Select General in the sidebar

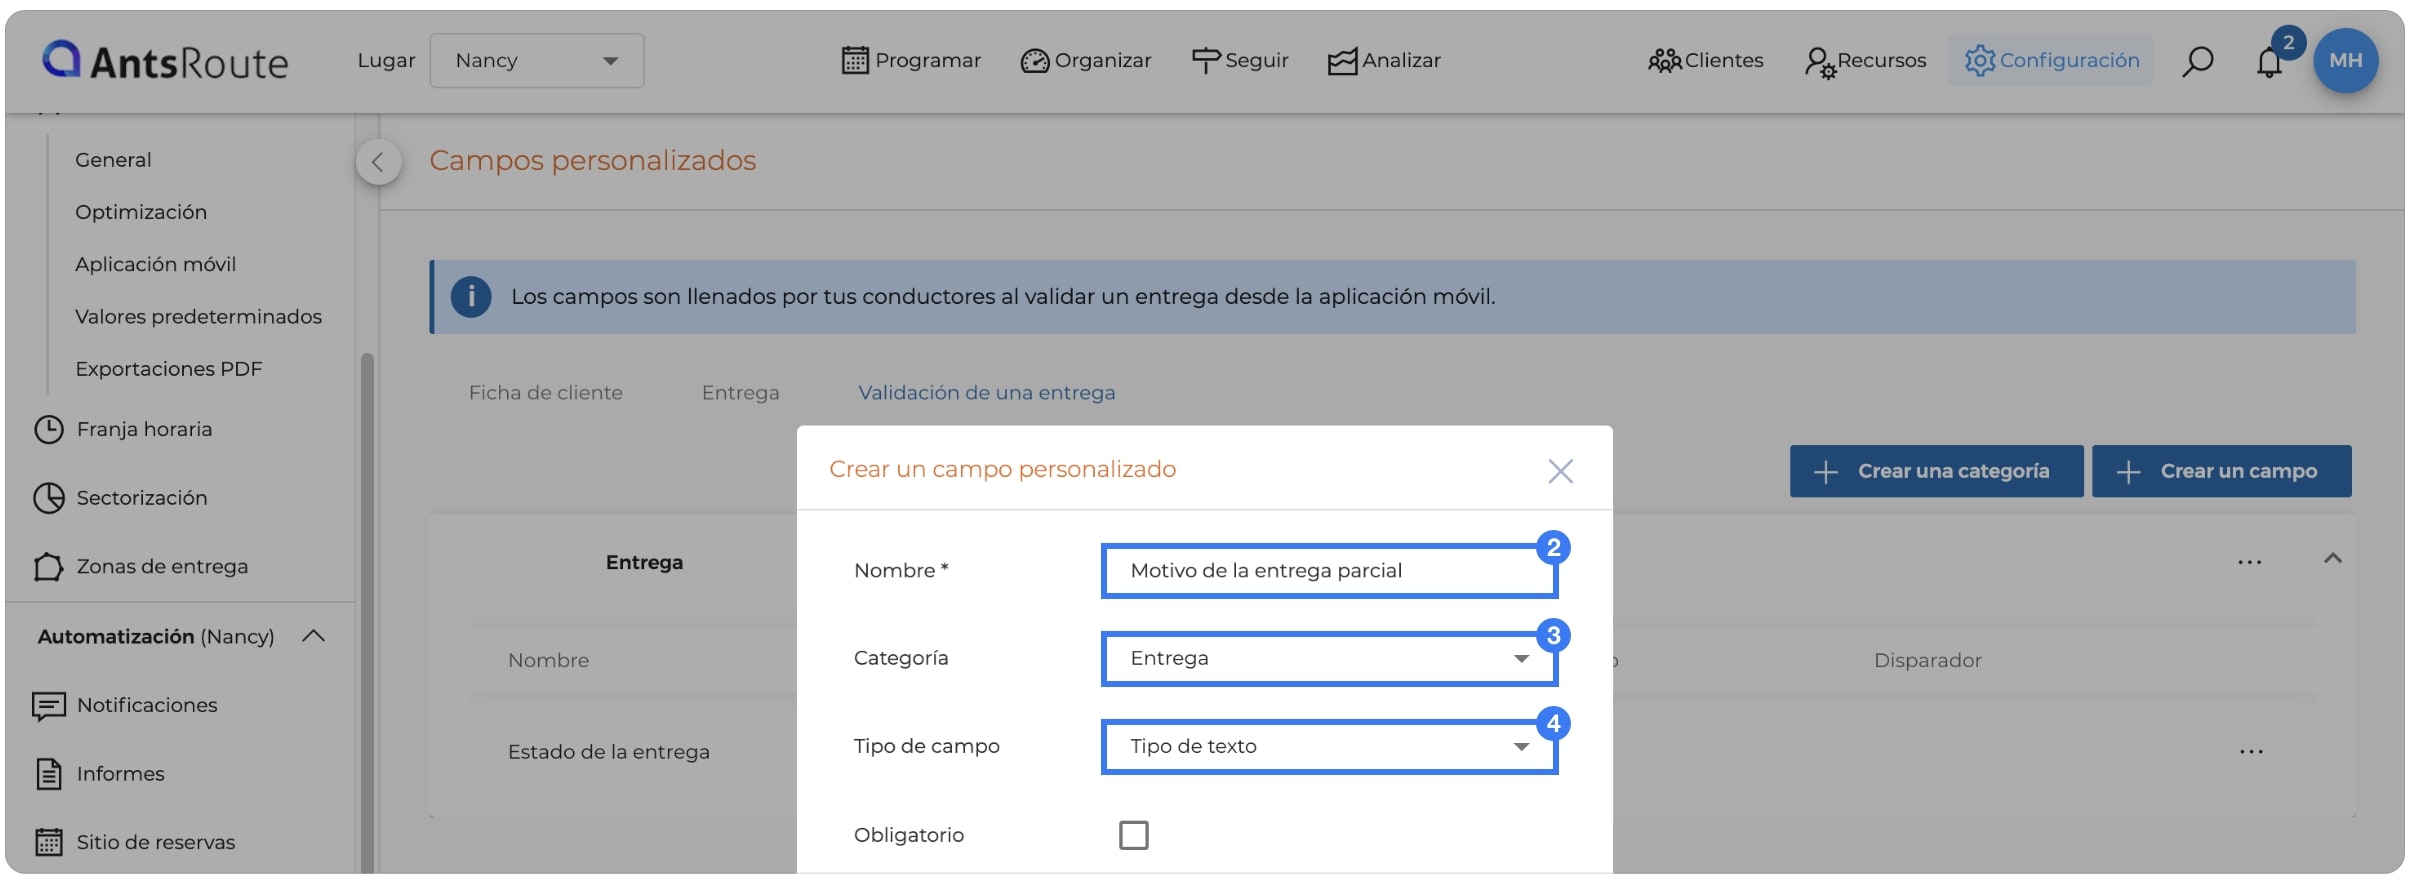pyautogui.click(x=113, y=160)
